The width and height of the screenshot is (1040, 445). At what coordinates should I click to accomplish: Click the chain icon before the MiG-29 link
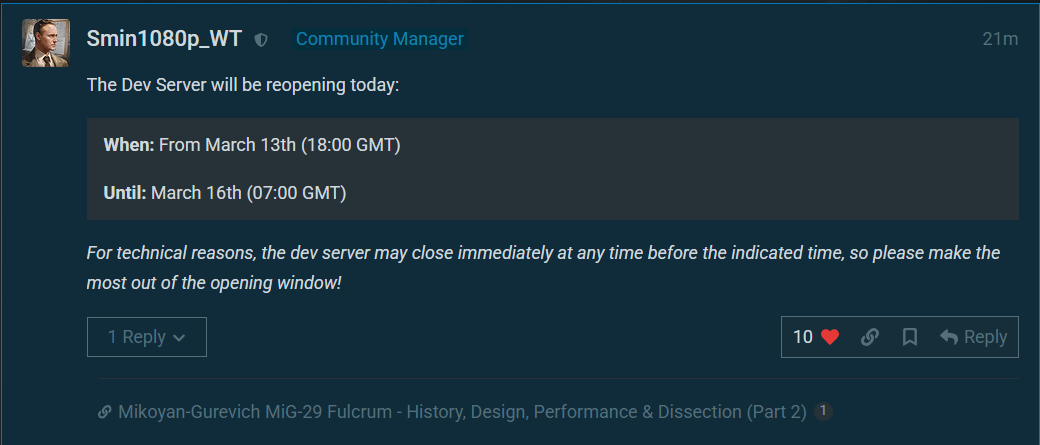(x=104, y=412)
